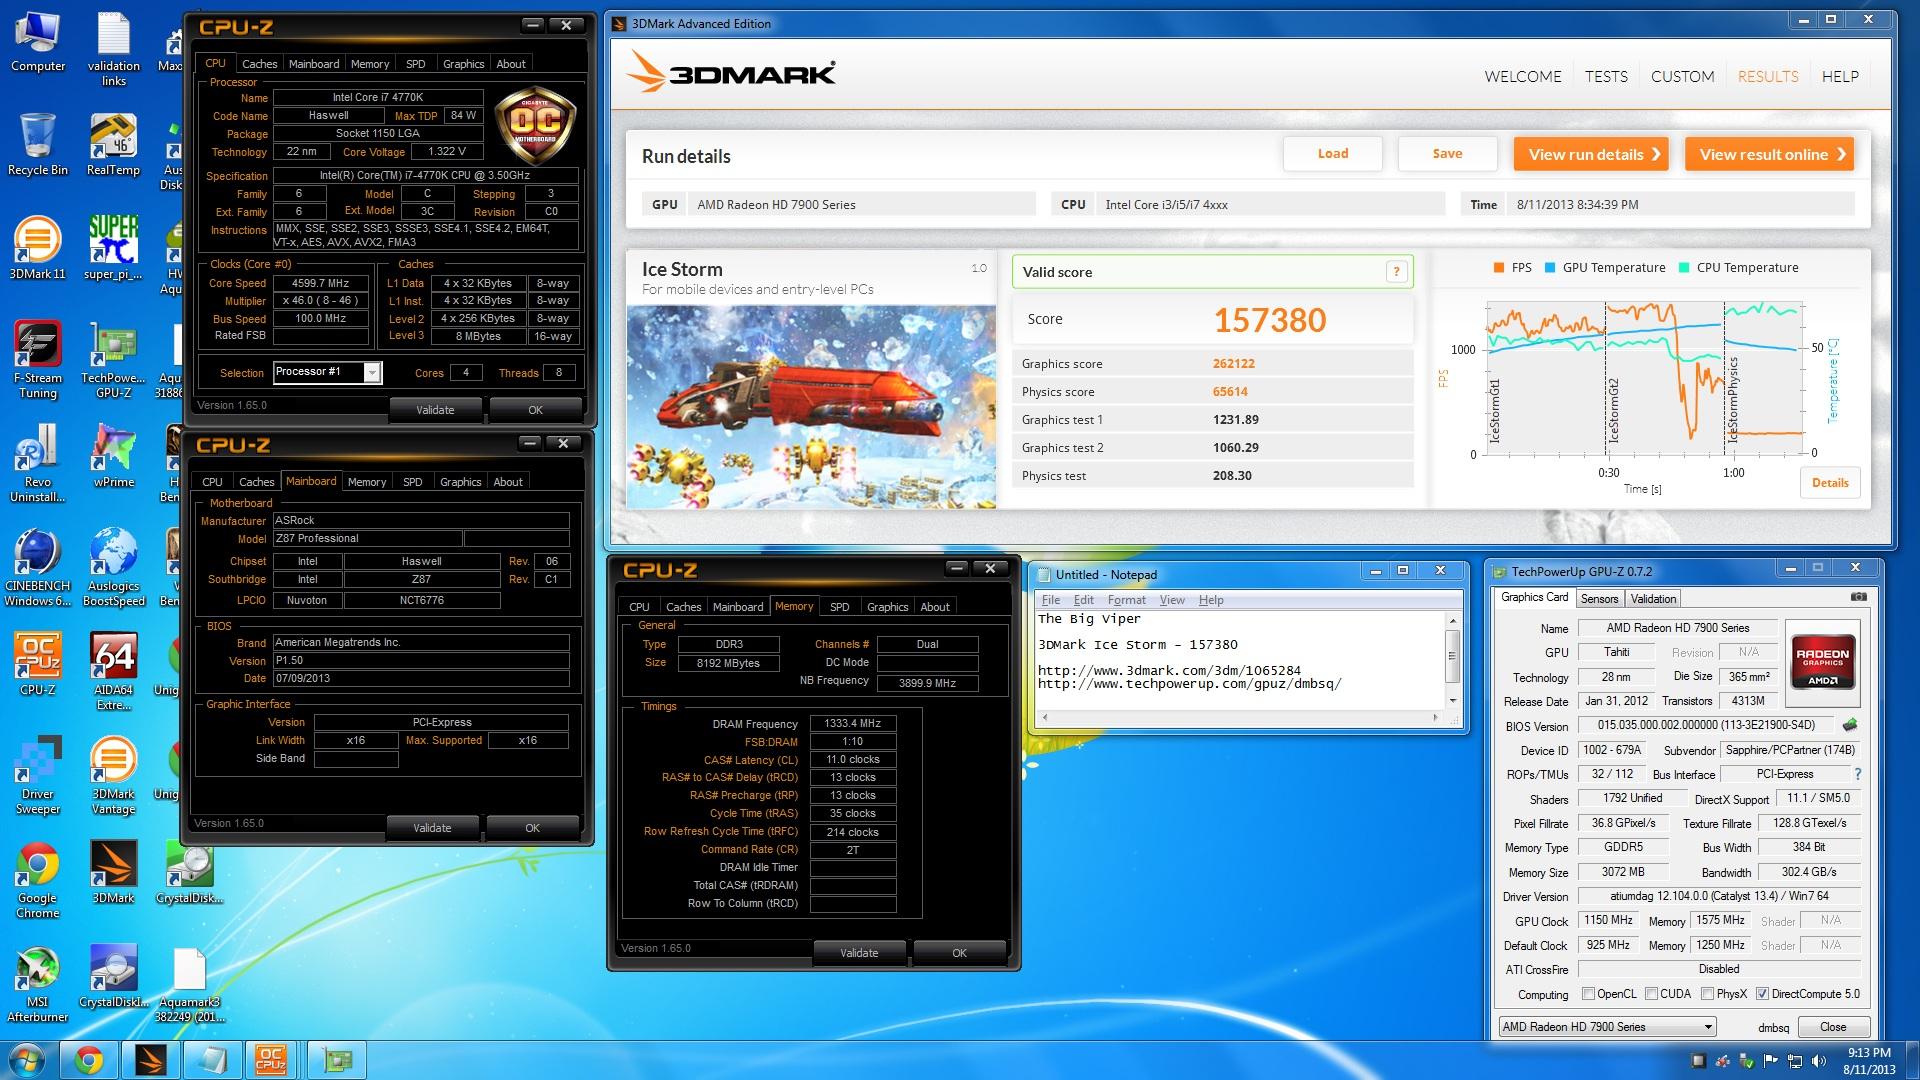The image size is (1920, 1080).
Task: Toggle PhysX checkbox in GPU-Z
Action: pyautogui.click(x=1708, y=994)
